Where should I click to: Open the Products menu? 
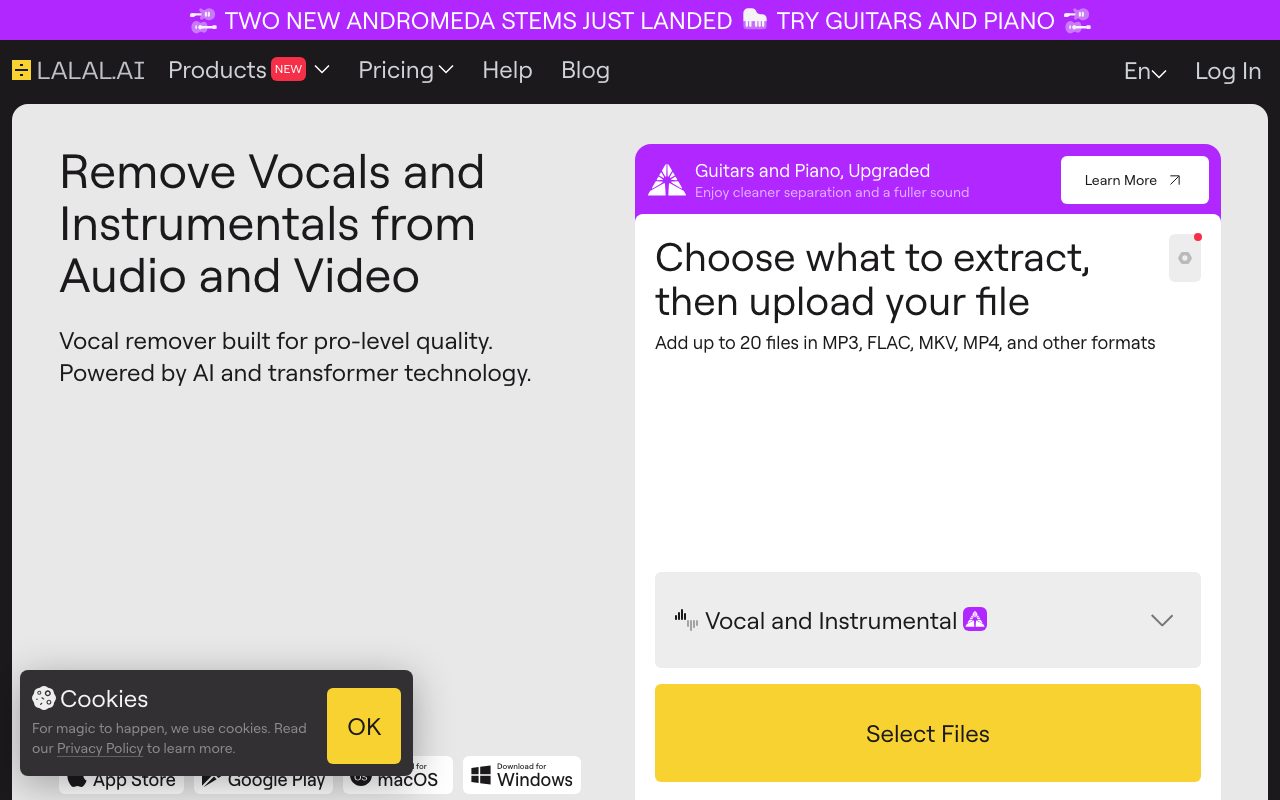[249, 70]
